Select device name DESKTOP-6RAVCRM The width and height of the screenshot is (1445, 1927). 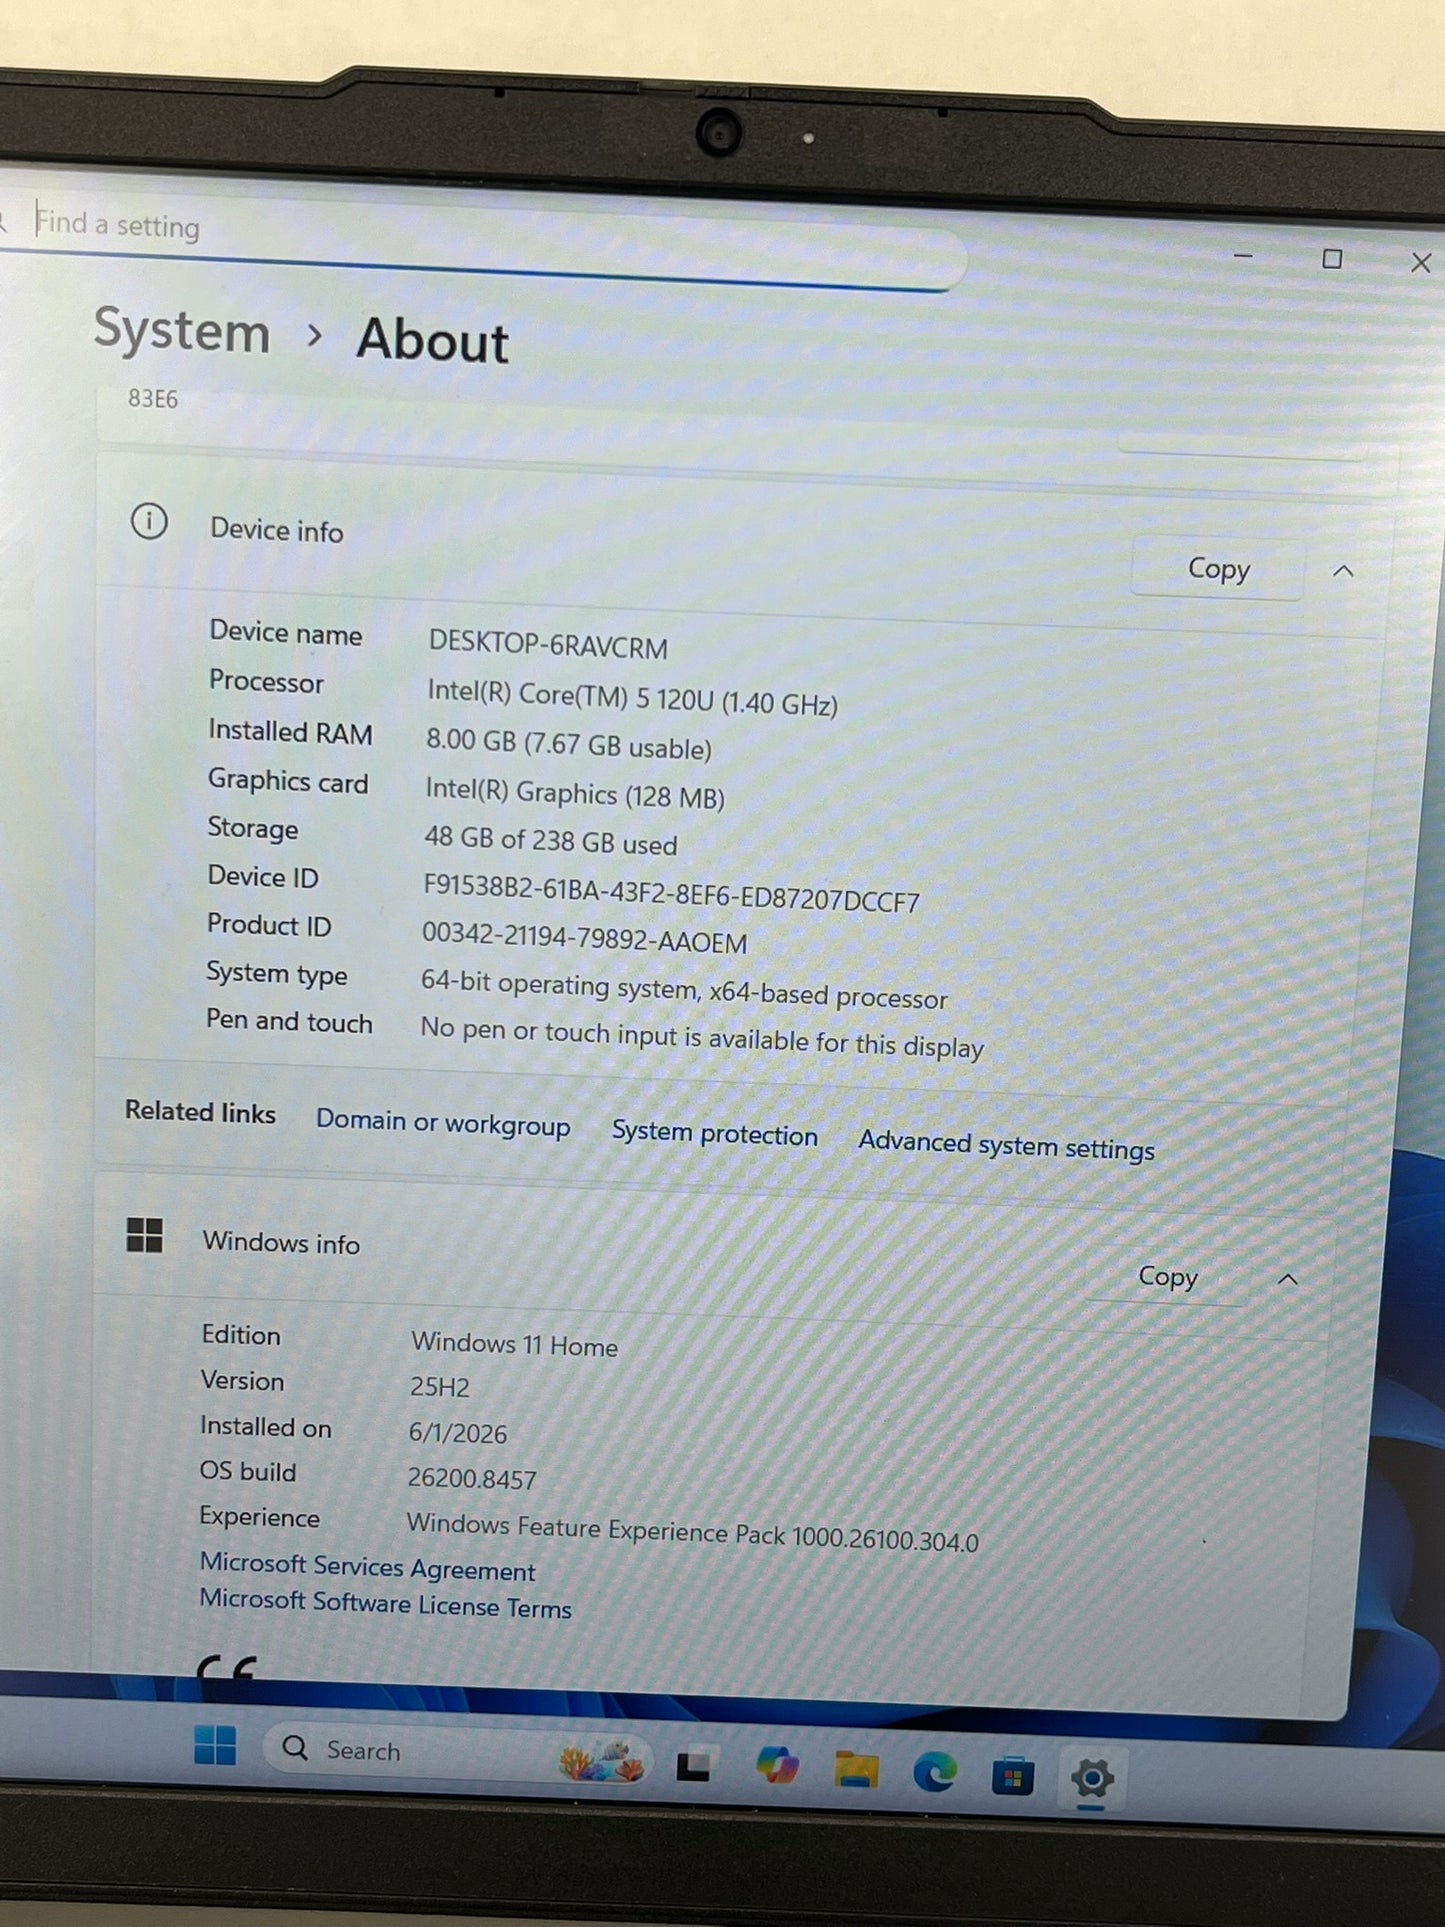tap(548, 645)
